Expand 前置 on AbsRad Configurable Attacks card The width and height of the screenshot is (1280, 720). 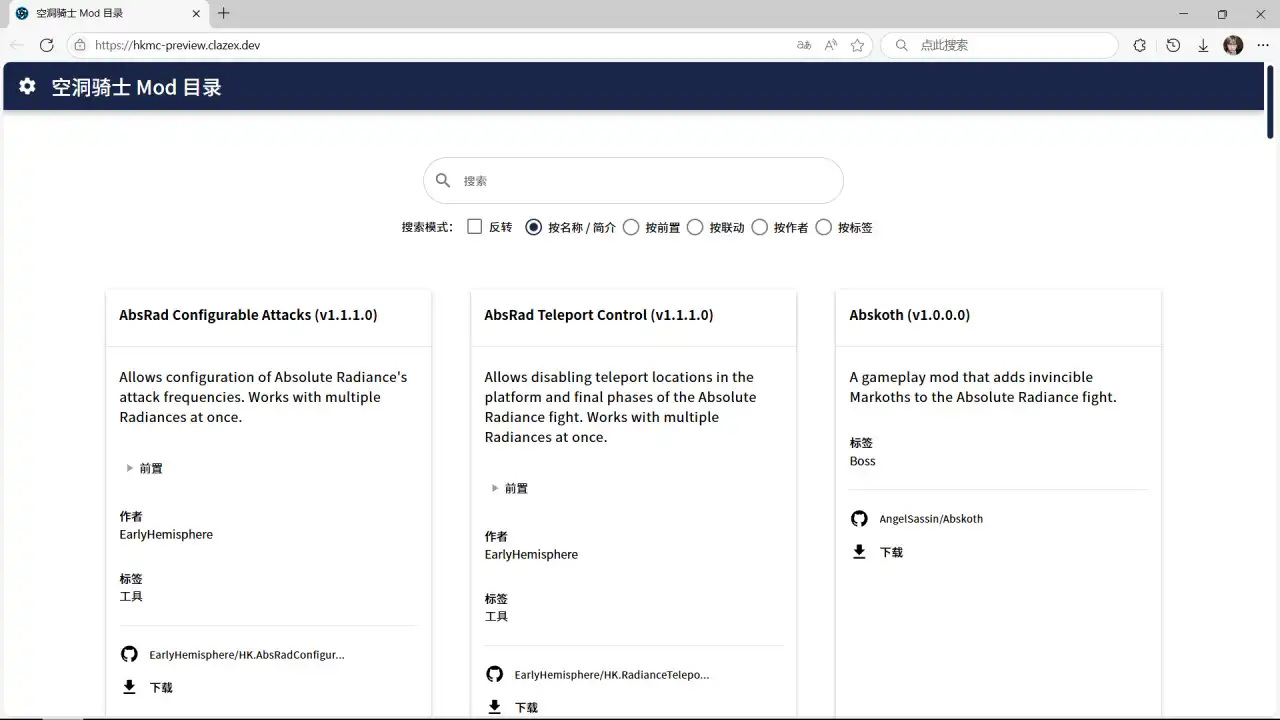pos(144,468)
